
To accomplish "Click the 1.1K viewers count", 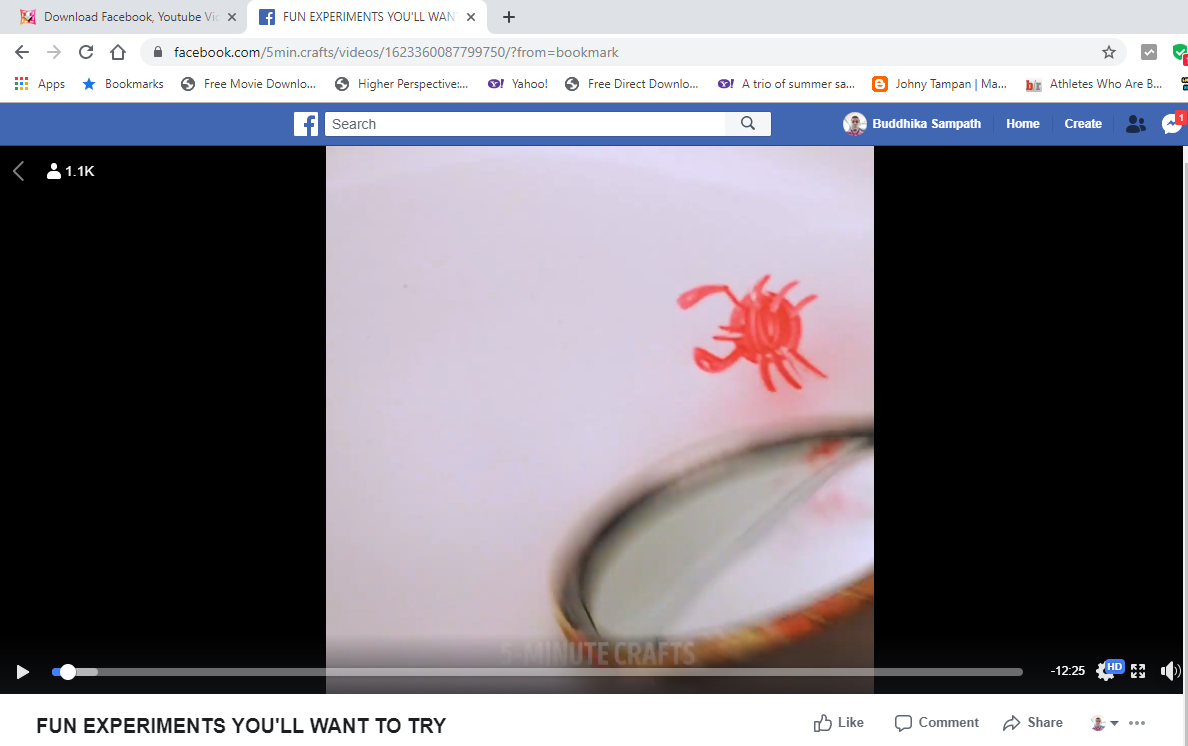I will point(70,171).
